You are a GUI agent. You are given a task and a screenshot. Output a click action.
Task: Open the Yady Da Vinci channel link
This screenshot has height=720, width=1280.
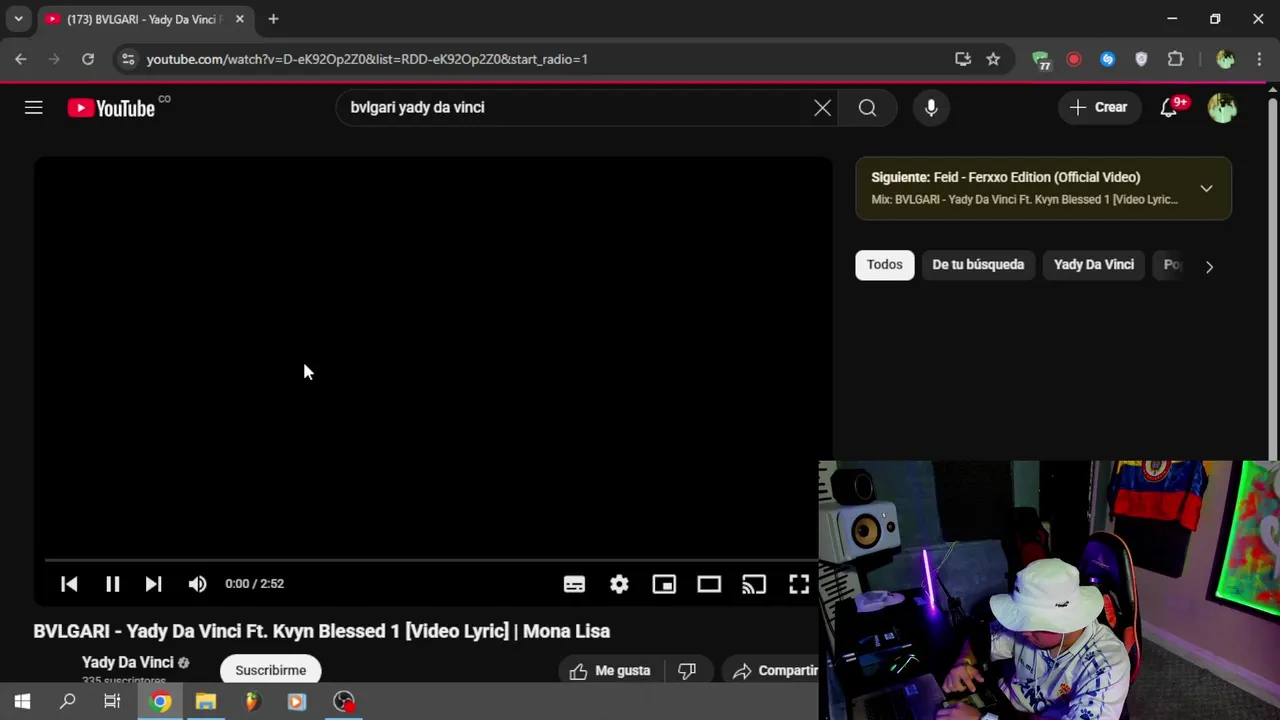tap(127, 662)
